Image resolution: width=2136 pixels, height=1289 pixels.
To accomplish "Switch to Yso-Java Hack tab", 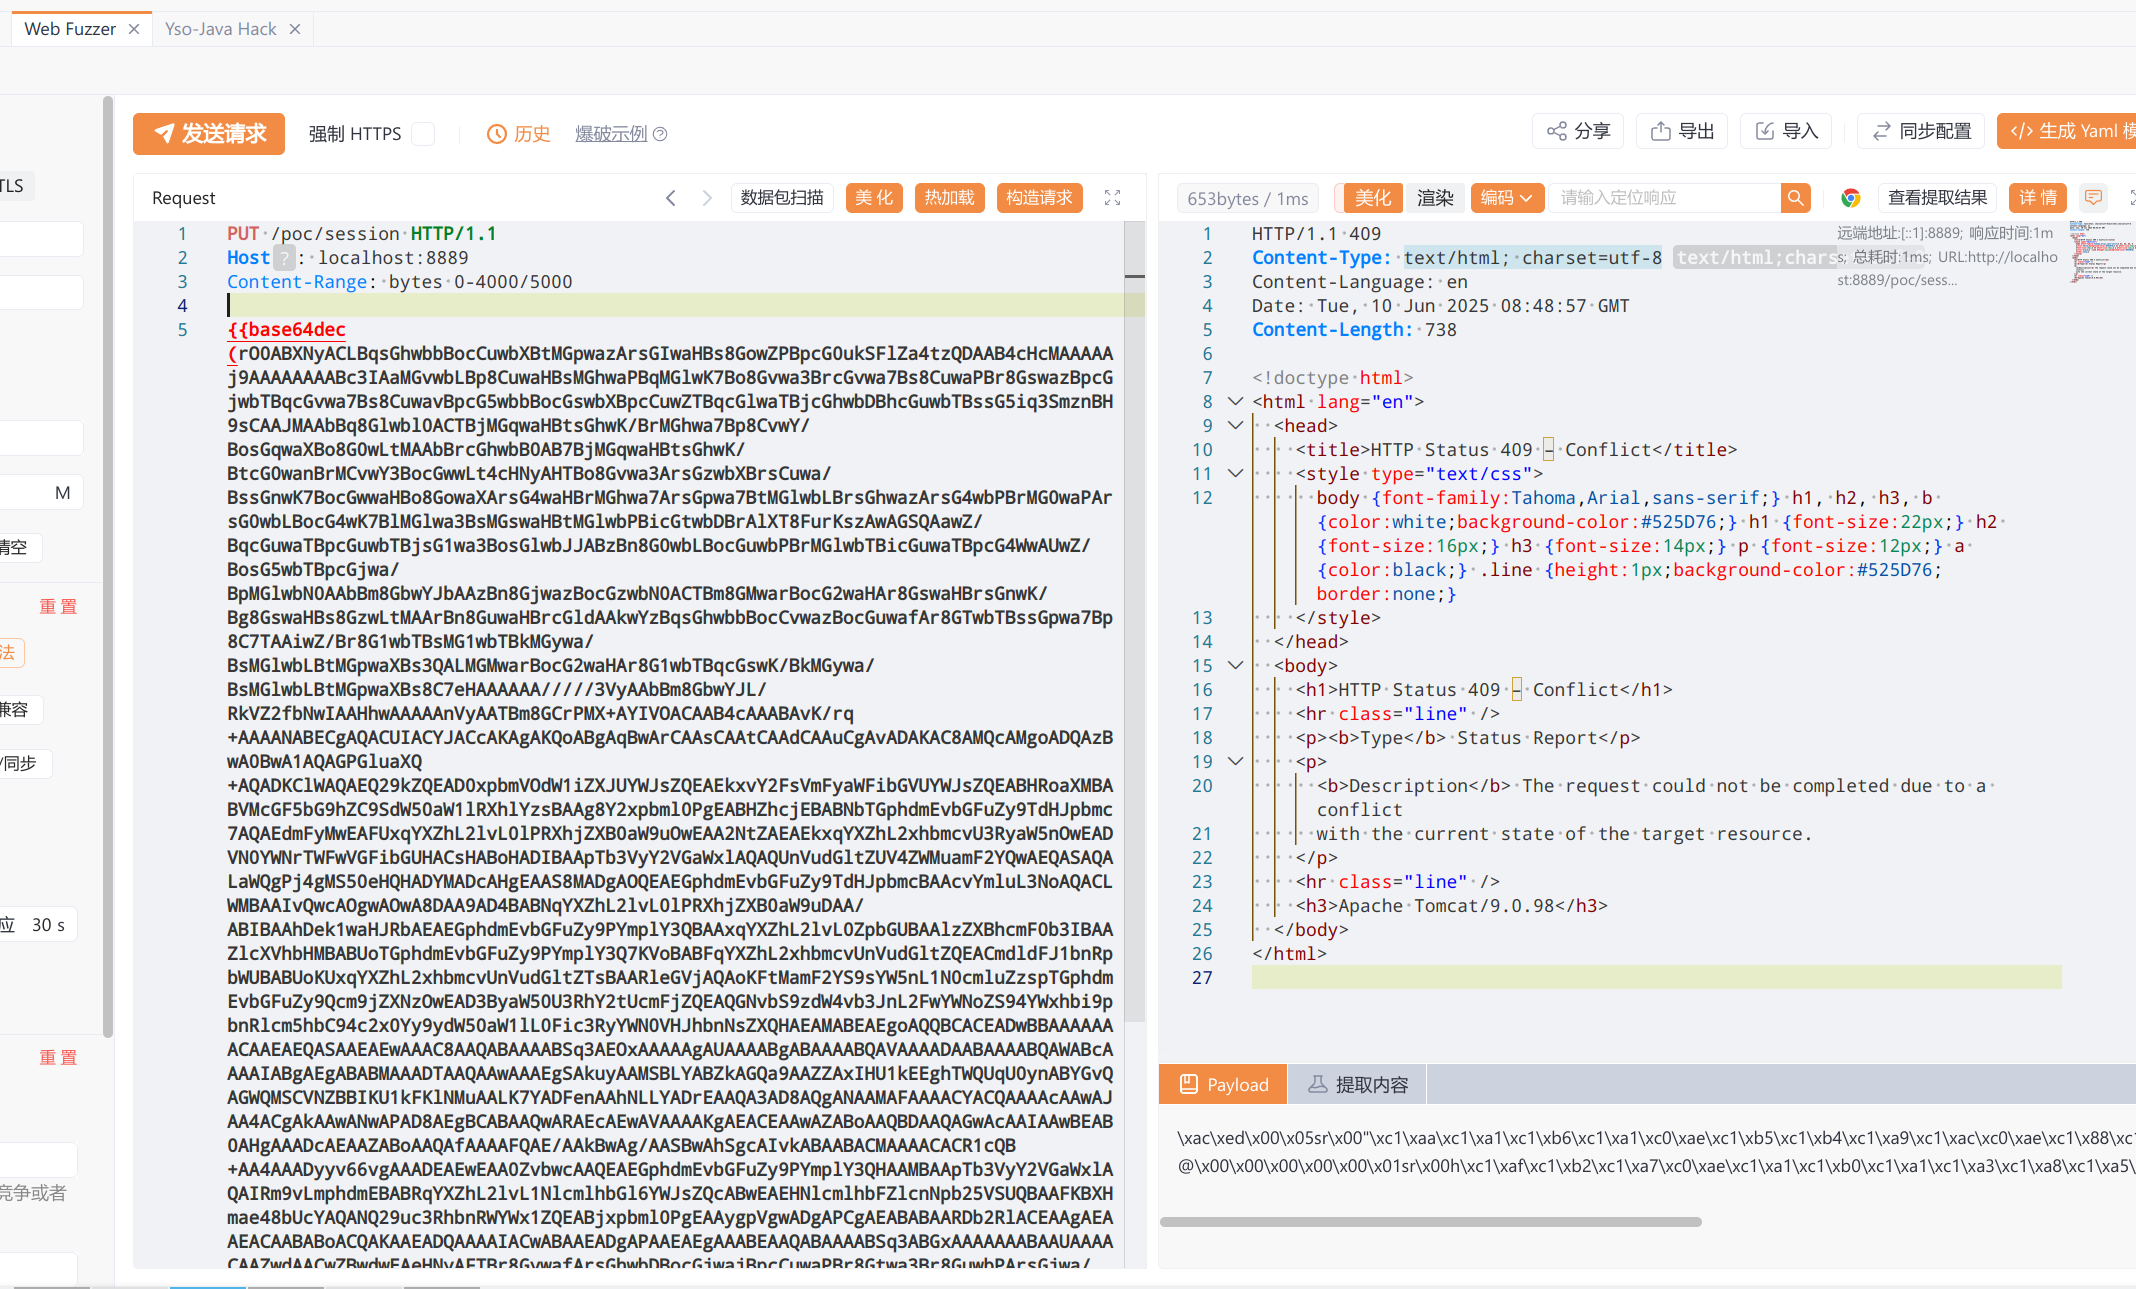I will click(221, 29).
